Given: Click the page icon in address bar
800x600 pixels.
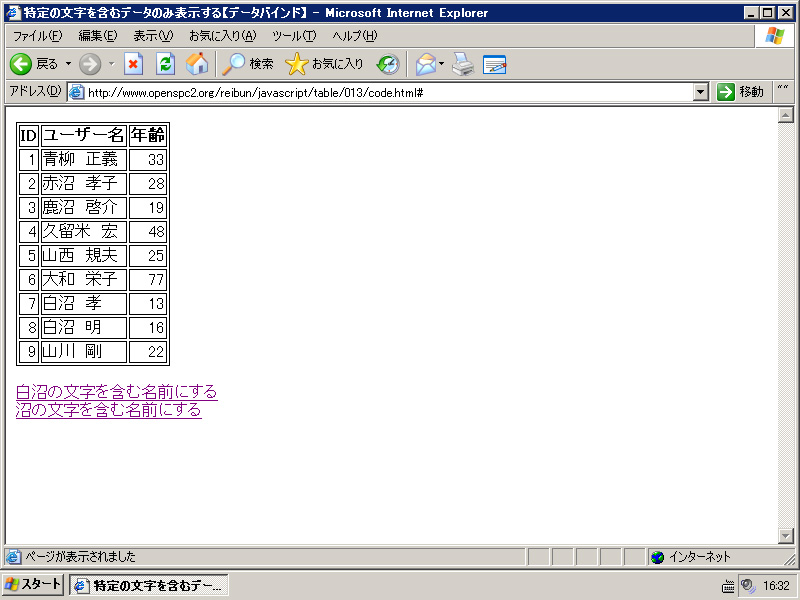Looking at the screenshot, I should click(77, 92).
